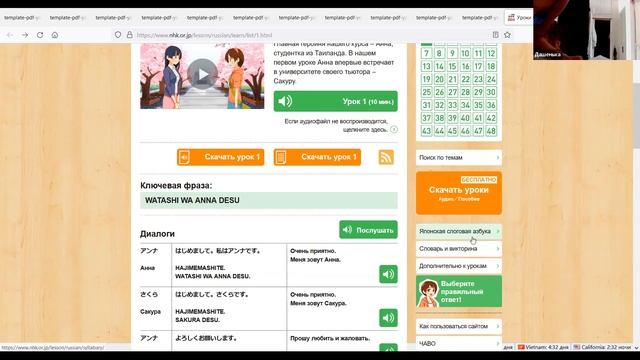The width and height of the screenshot is (640, 360).
Task: Click browser back arrow
Action: click(x=10, y=35)
